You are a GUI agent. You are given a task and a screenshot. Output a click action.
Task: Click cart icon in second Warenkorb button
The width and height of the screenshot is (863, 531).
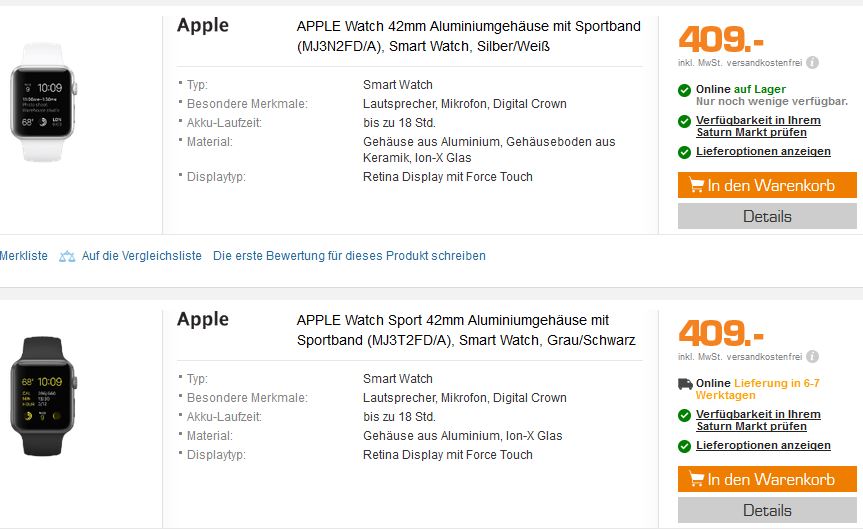[696, 479]
